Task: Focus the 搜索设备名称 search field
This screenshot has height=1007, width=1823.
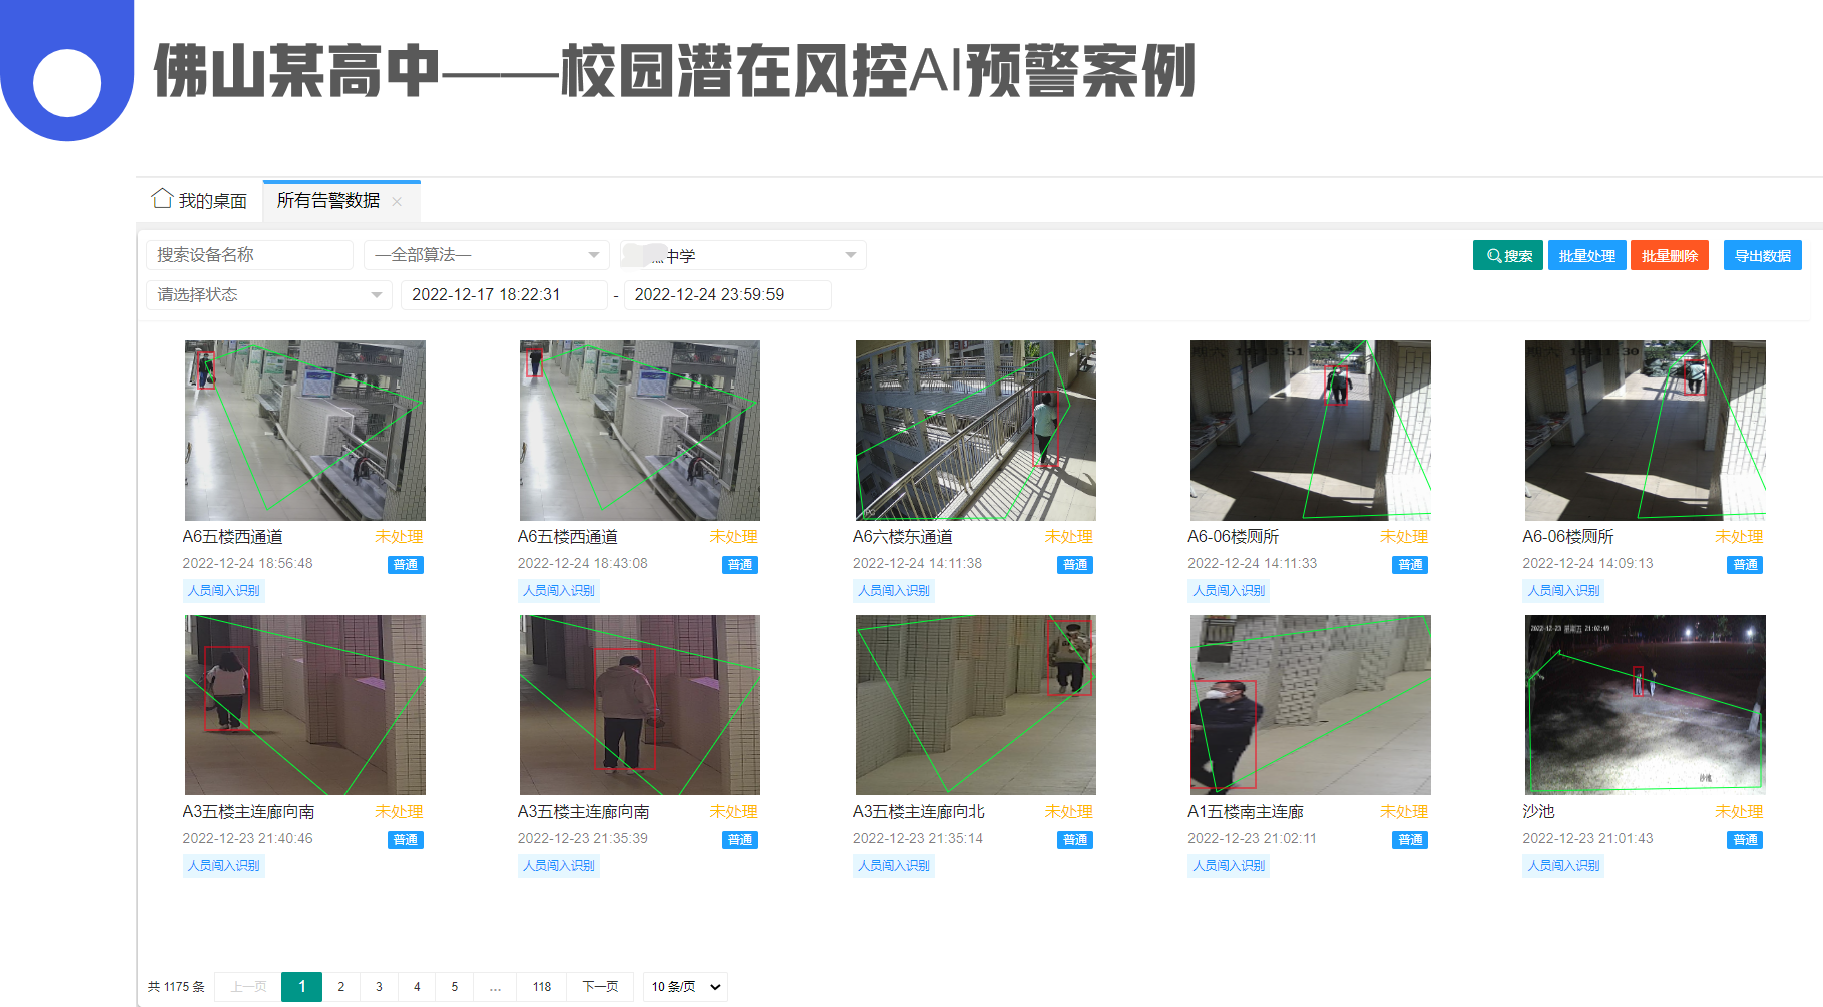Action: click(250, 255)
